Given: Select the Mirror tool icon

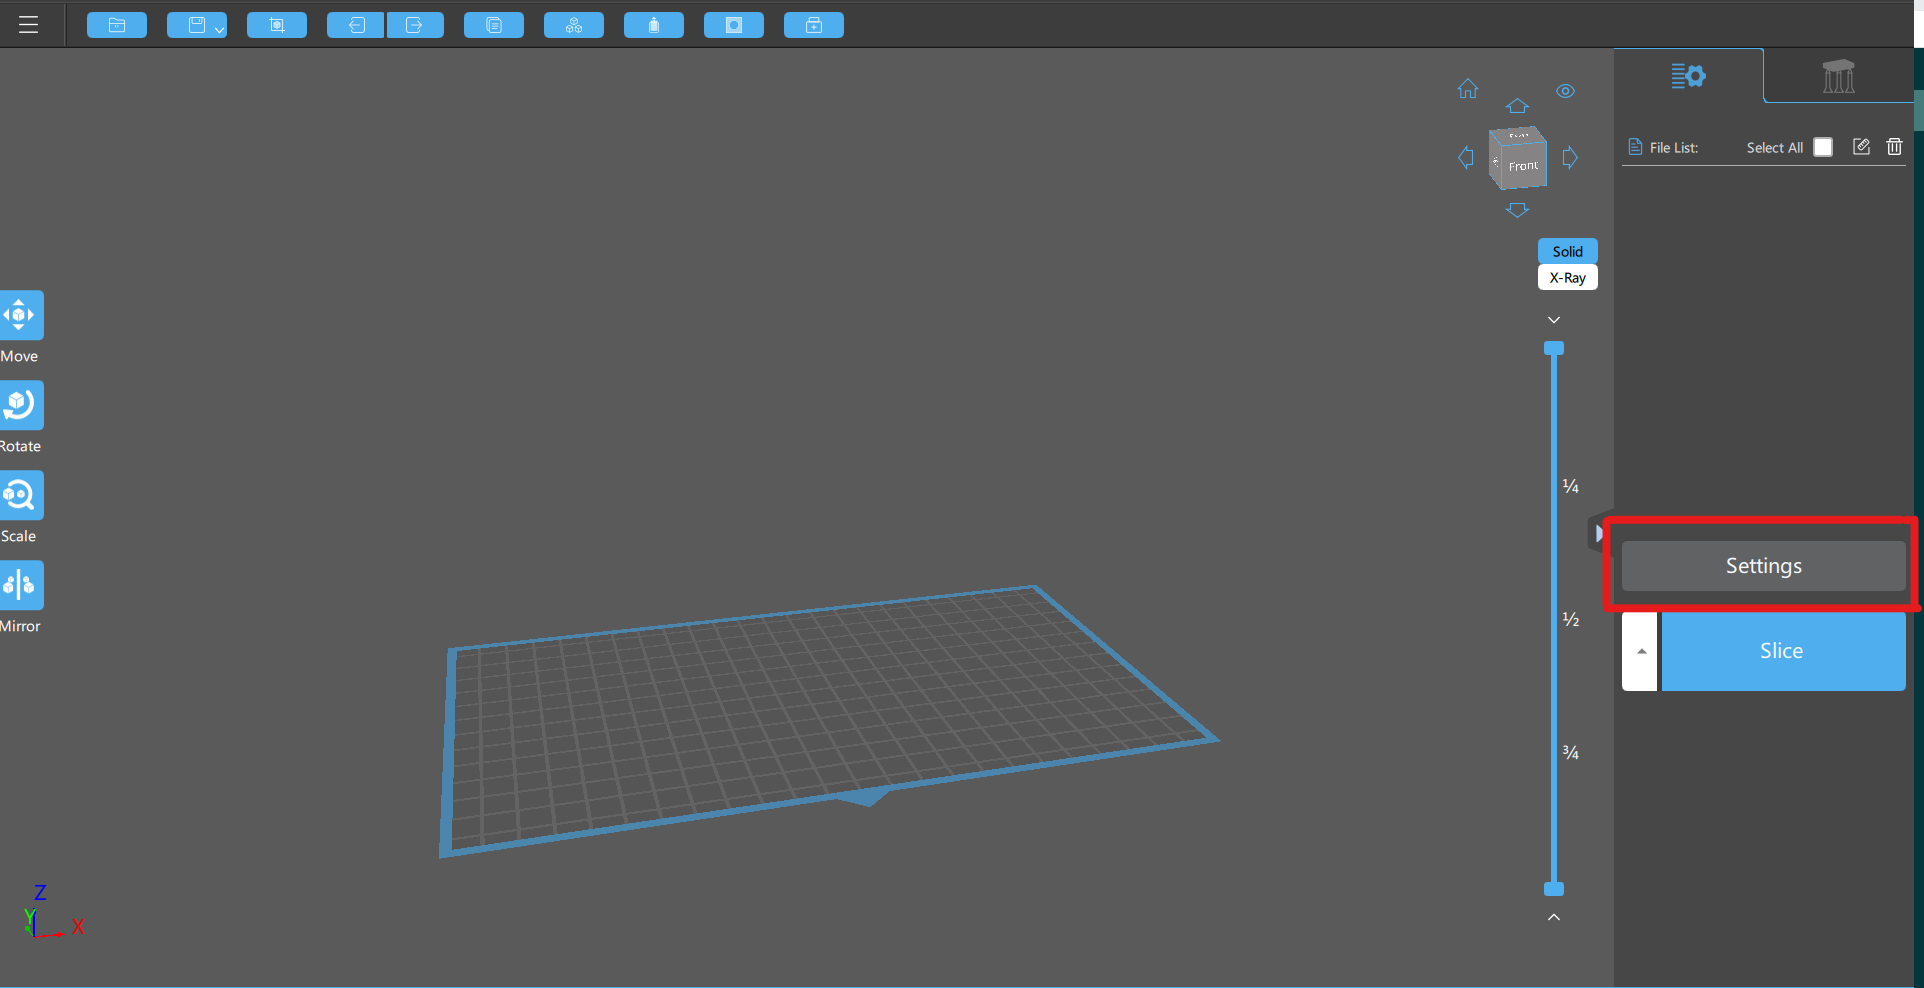Looking at the screenshot, I should click(21, 585).
